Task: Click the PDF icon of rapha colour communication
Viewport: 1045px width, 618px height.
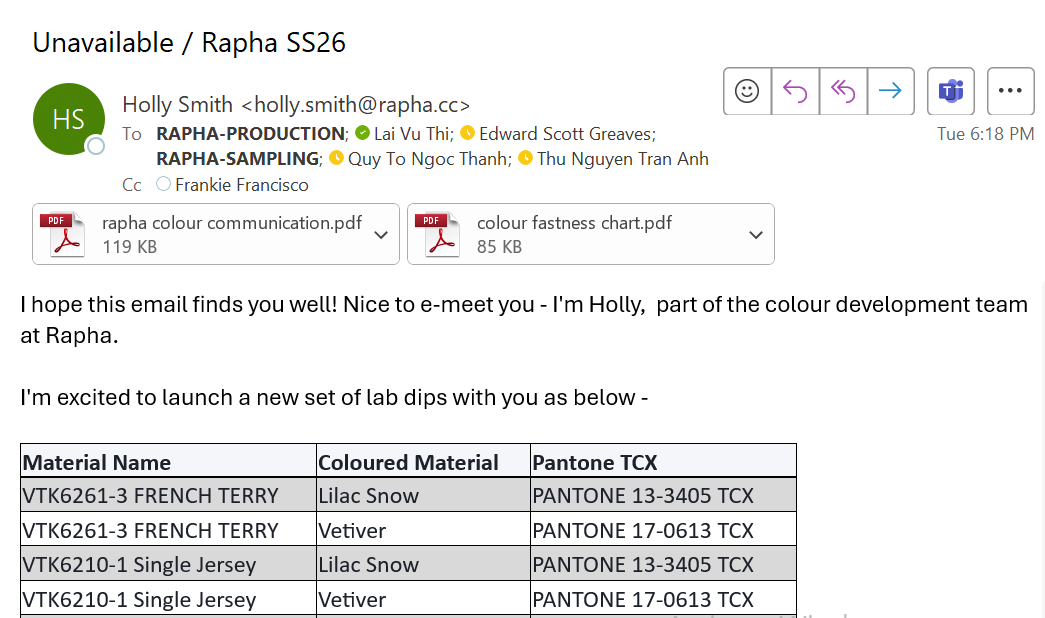Action: point(62,234)
